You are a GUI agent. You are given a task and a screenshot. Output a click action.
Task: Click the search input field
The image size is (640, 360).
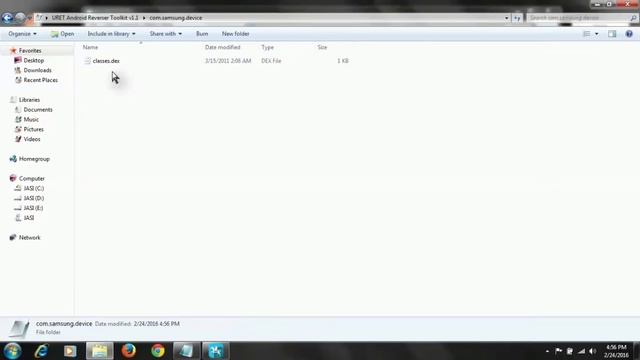pyautogui.click(x=578, y=18)
